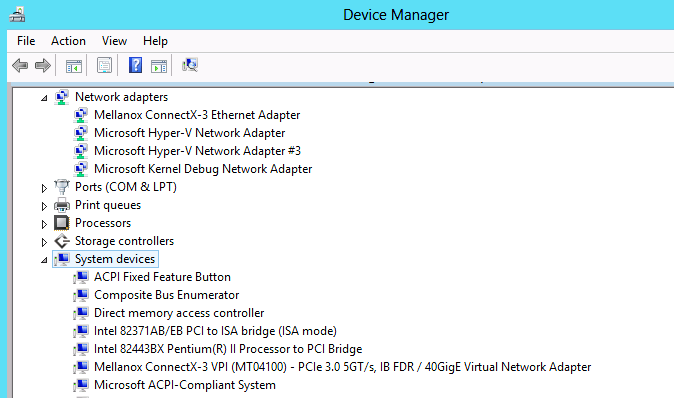Expand the Storage controllers category
This screenshot has height=398, width=674.
pos(44,242)
